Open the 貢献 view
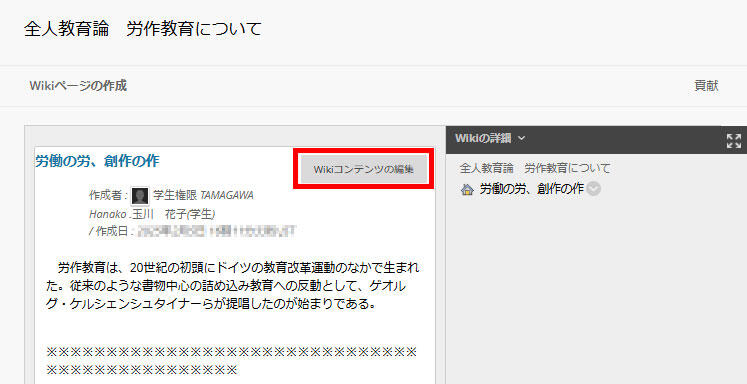The image size is (747, 384). tap(706, 86)
